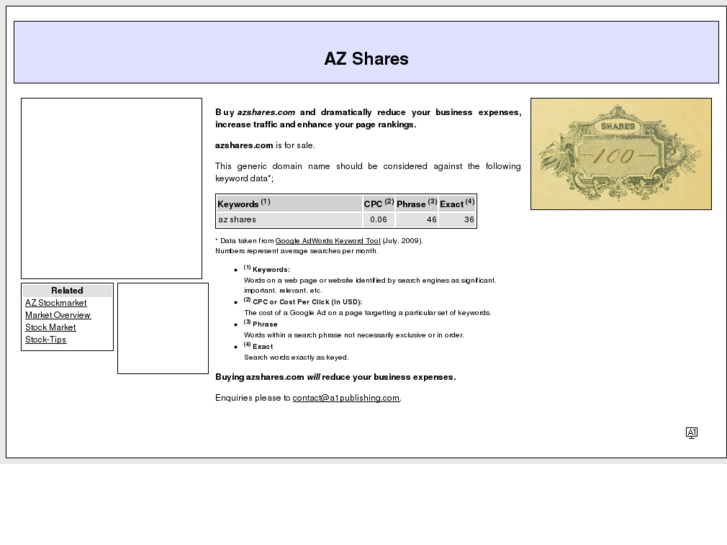Click 'azshares.com is for sale' text

(265, 145)
